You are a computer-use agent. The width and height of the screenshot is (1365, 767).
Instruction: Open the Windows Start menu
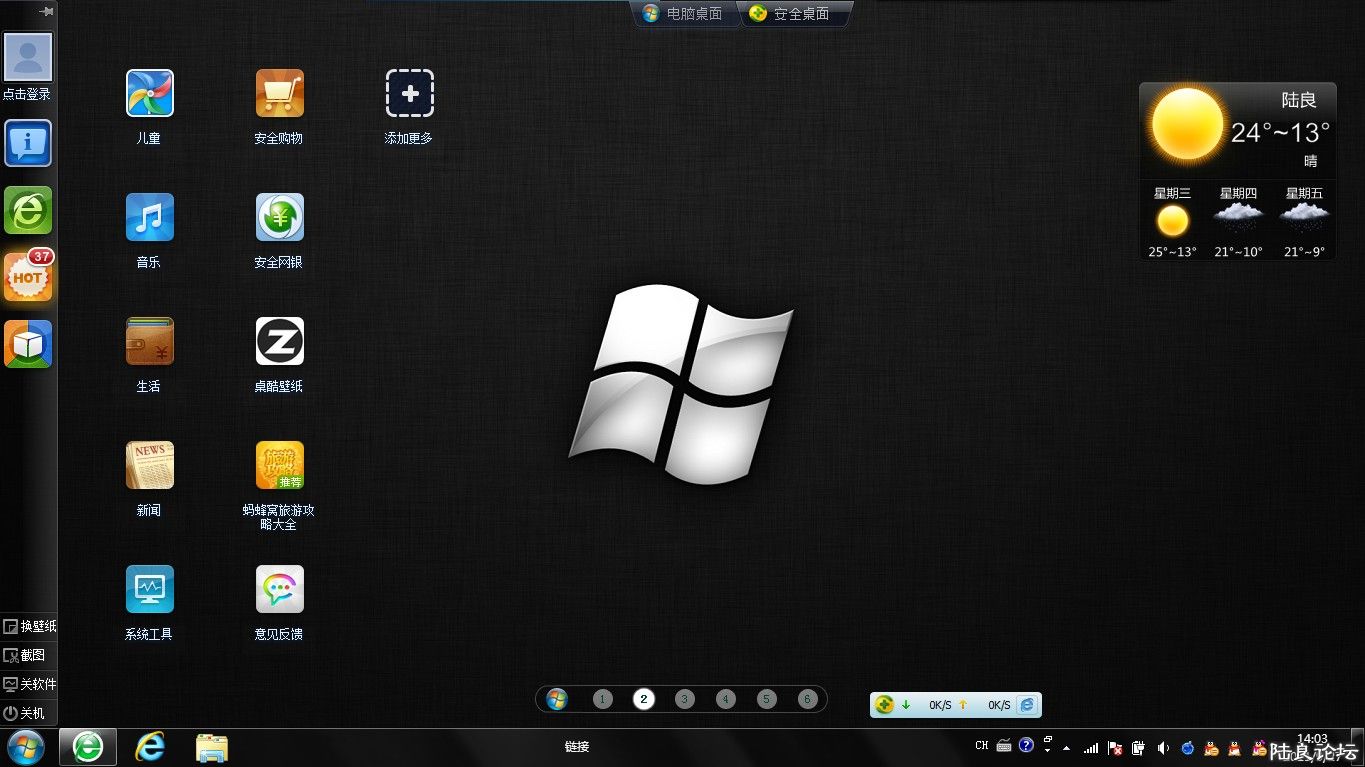pos(26,747)
